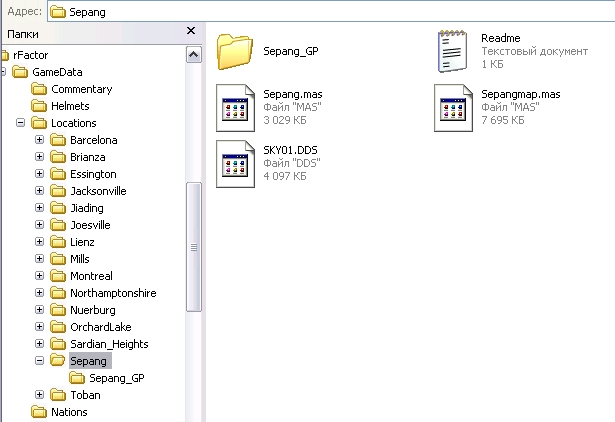Click the Nations folder icon
615x422 pixels.
(39, 412)
